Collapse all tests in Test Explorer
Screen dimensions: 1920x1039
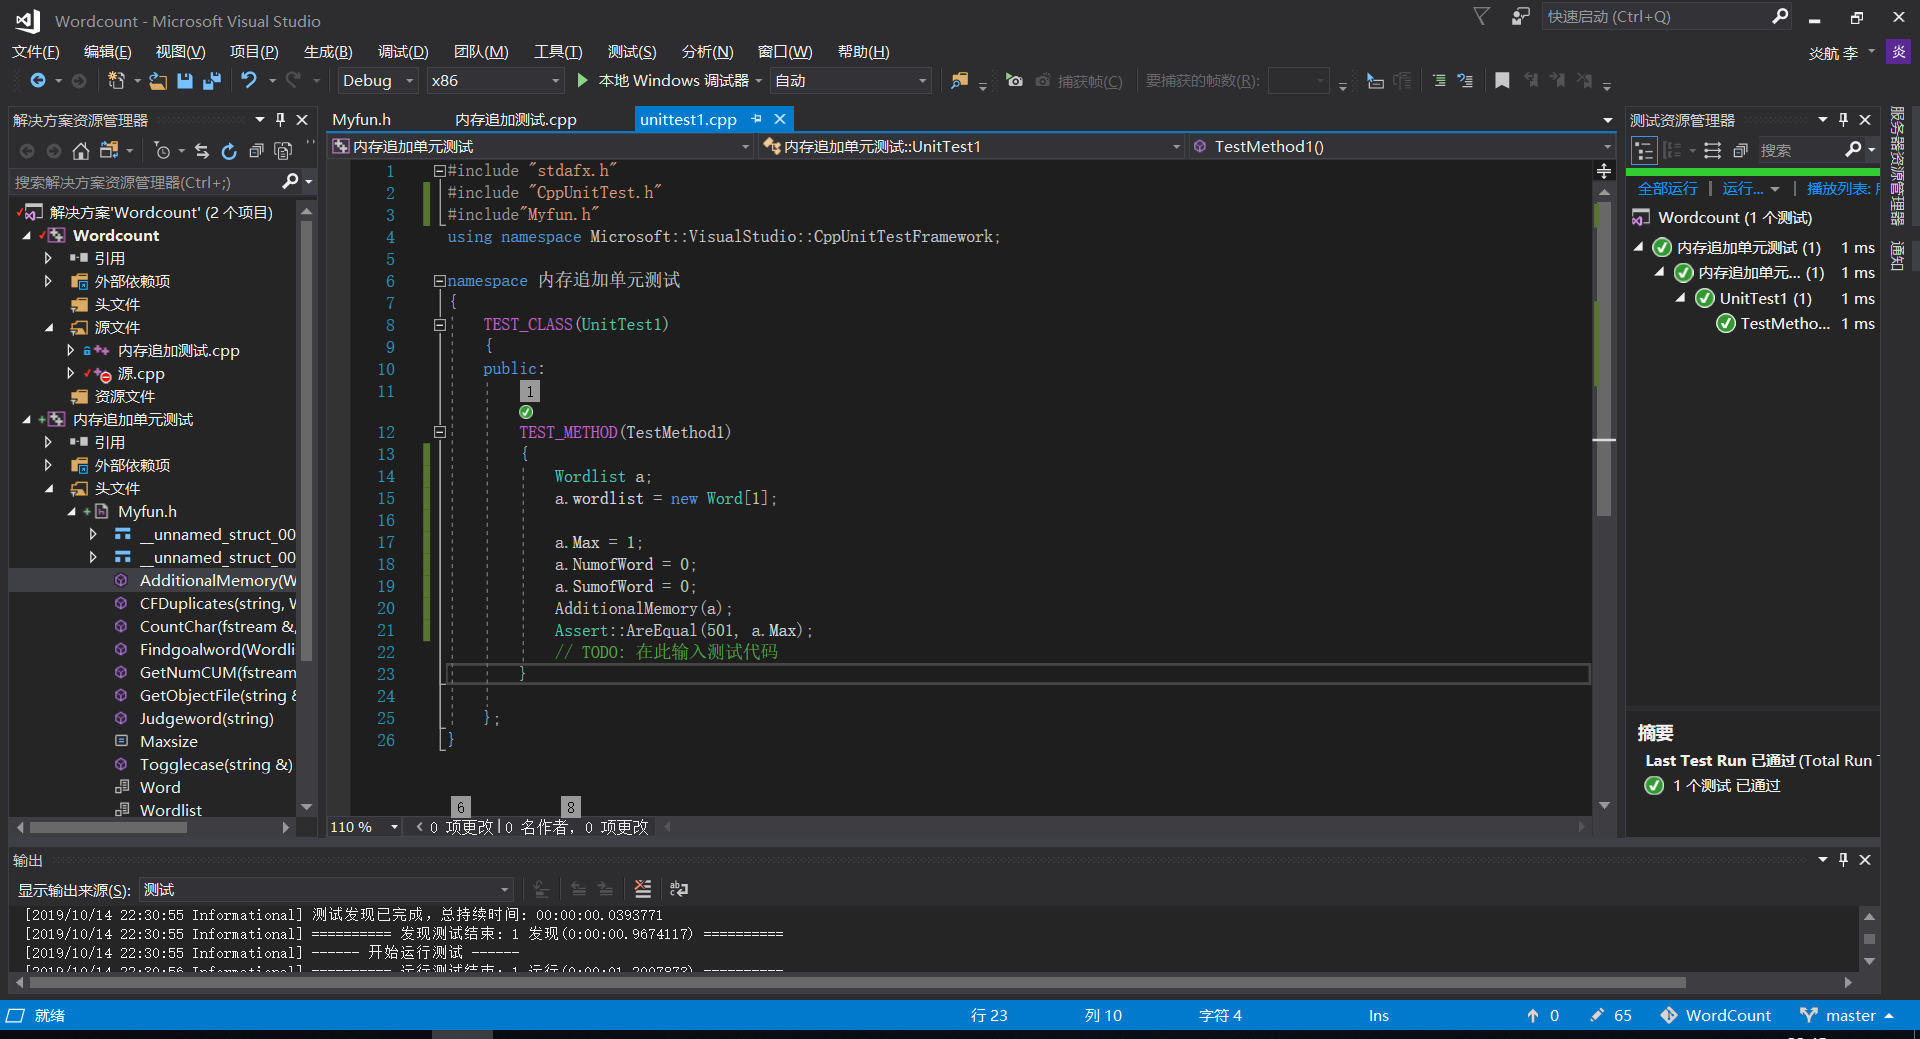[x=1740, y=151]
